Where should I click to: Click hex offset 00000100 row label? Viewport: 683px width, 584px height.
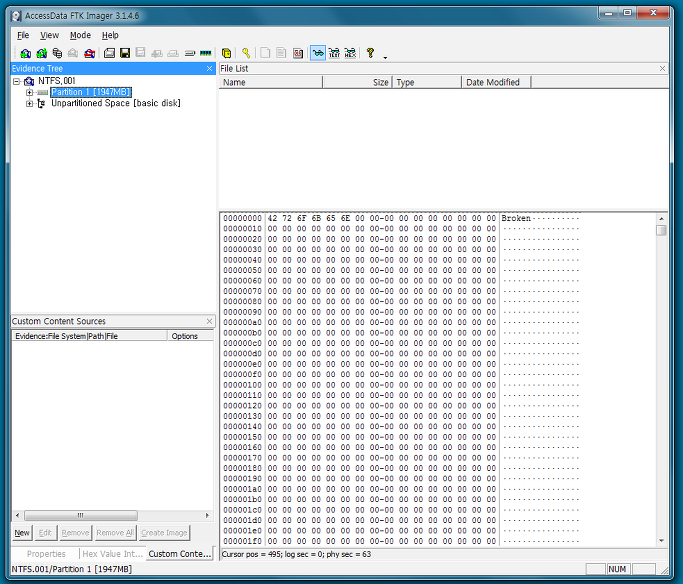point(243,385)
